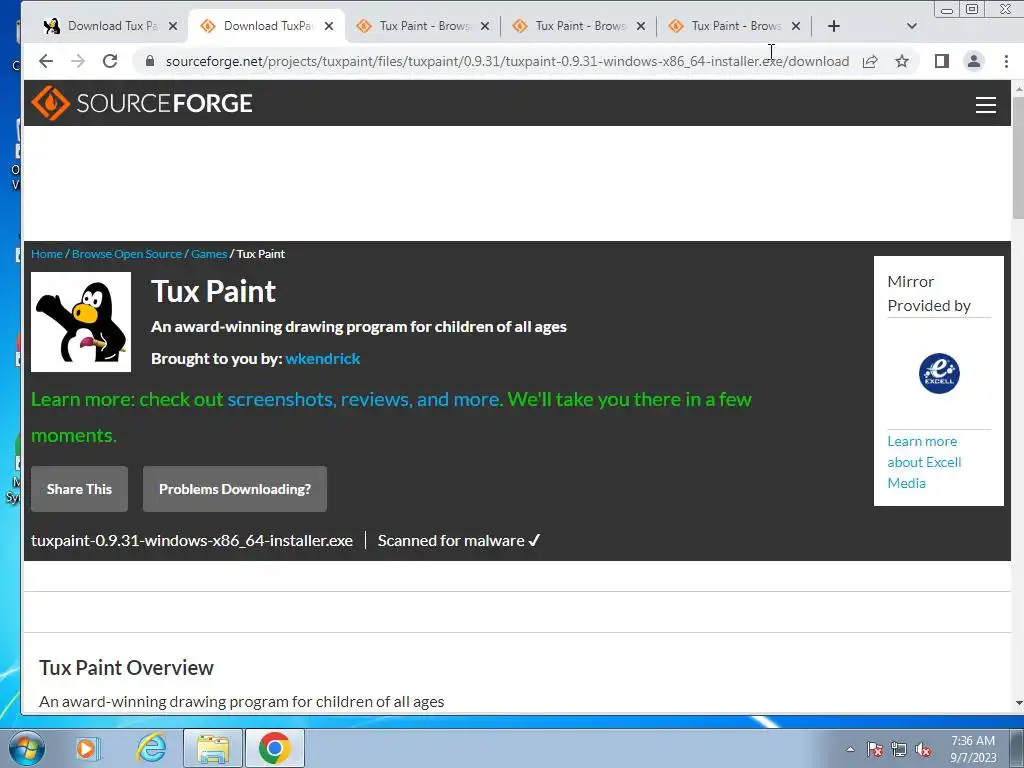Screen dimensions: 1024x768
Task: Open the SourceForge hamburger menu
Action: [x=985, y=104]
